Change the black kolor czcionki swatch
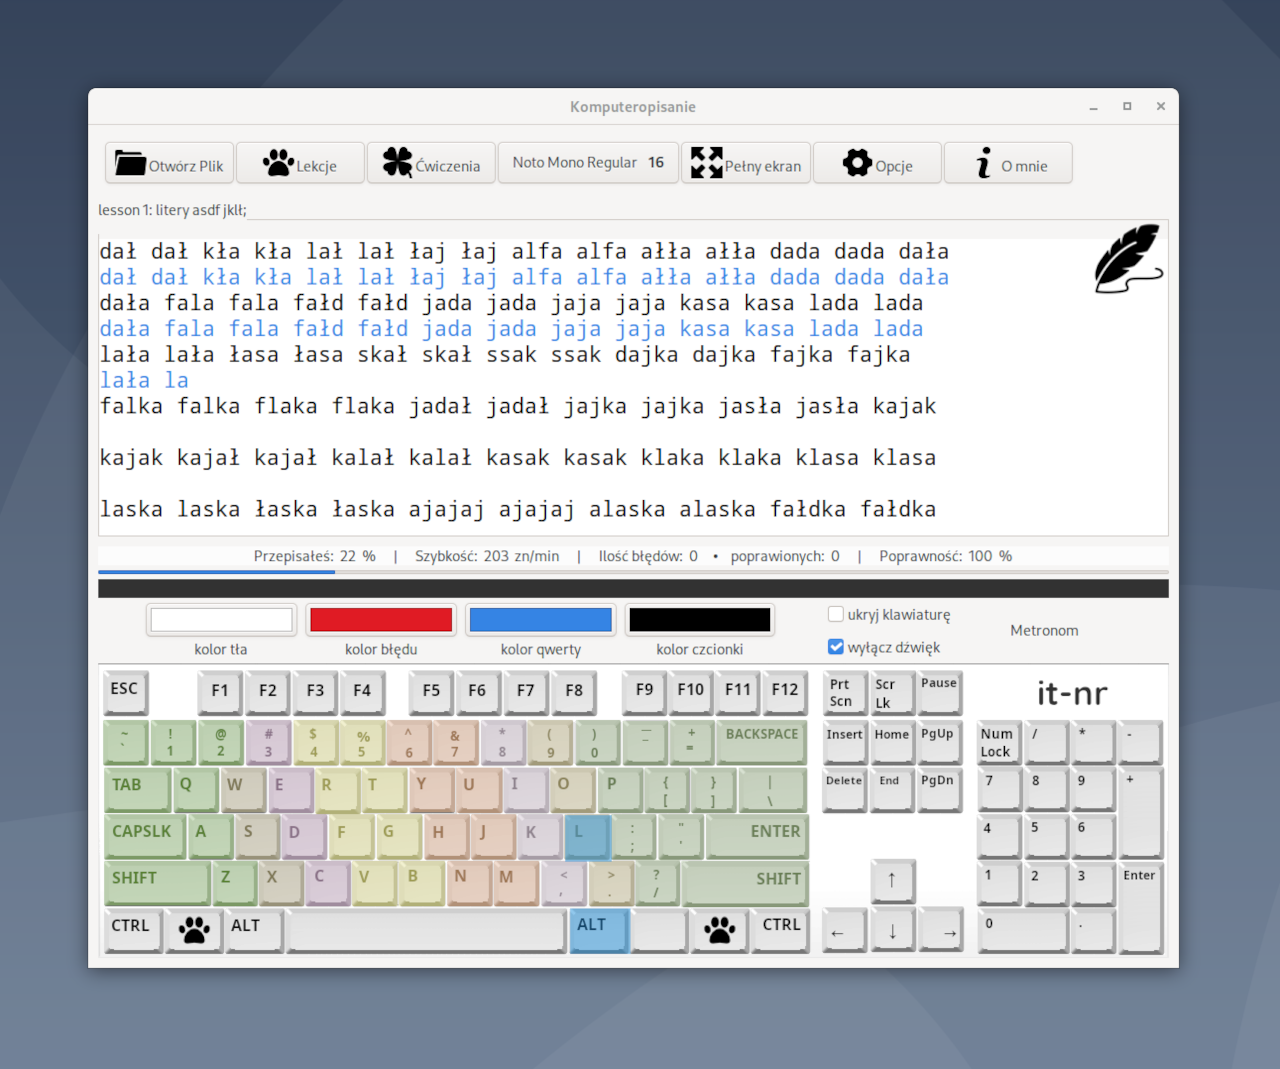Viewport: 1280px width, 1069px height. pos(700,620)
